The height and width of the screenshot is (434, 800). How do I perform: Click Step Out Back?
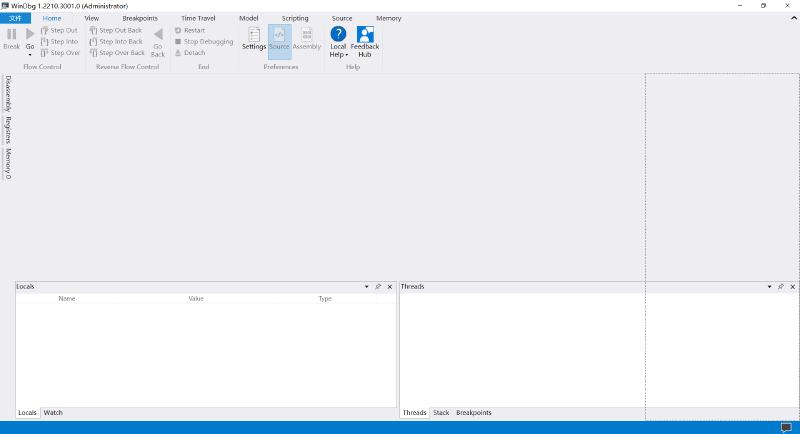116,30
